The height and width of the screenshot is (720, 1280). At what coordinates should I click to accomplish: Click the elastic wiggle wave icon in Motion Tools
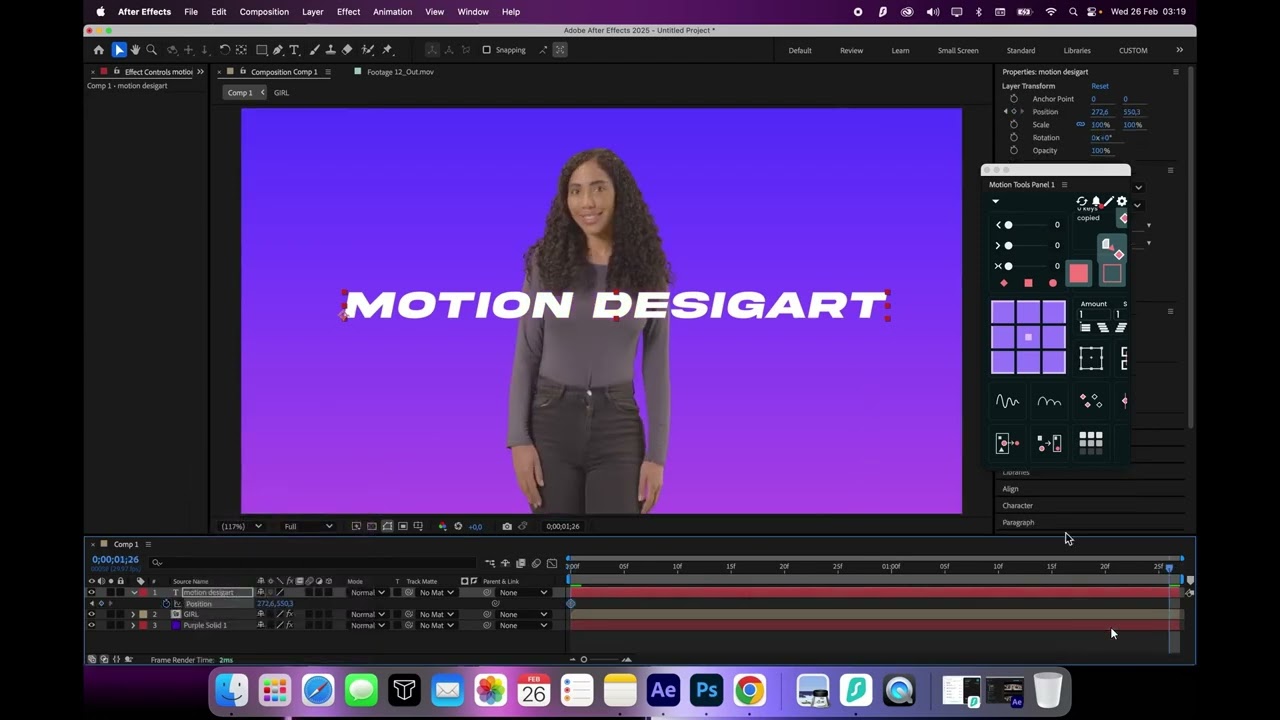tap(1007, 401)
